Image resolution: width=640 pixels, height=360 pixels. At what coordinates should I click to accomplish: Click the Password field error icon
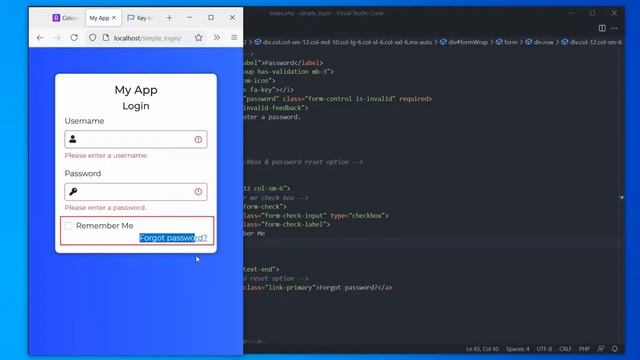[x=198, y=191]
